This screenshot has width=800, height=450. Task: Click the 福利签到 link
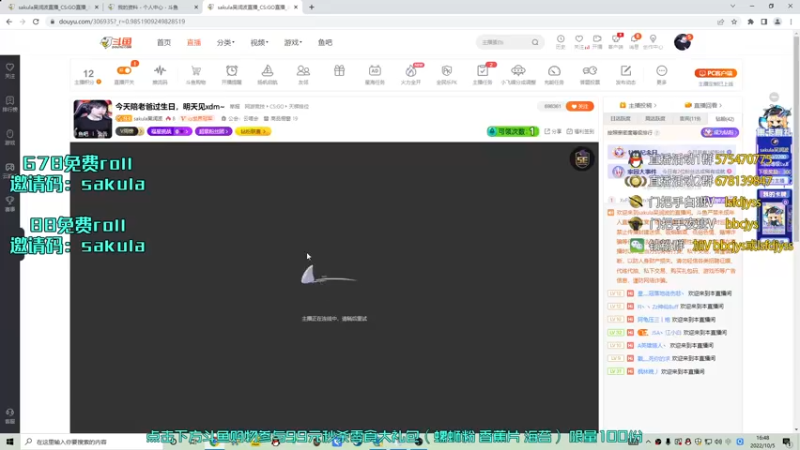click(580, 131)
